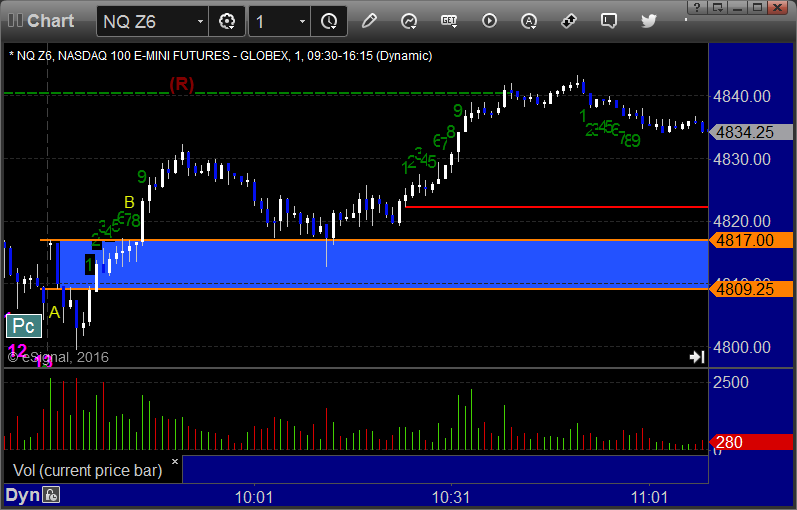Click the replay play button icon
This screenshot has width=797, height=510.
[x=489, y=21]
